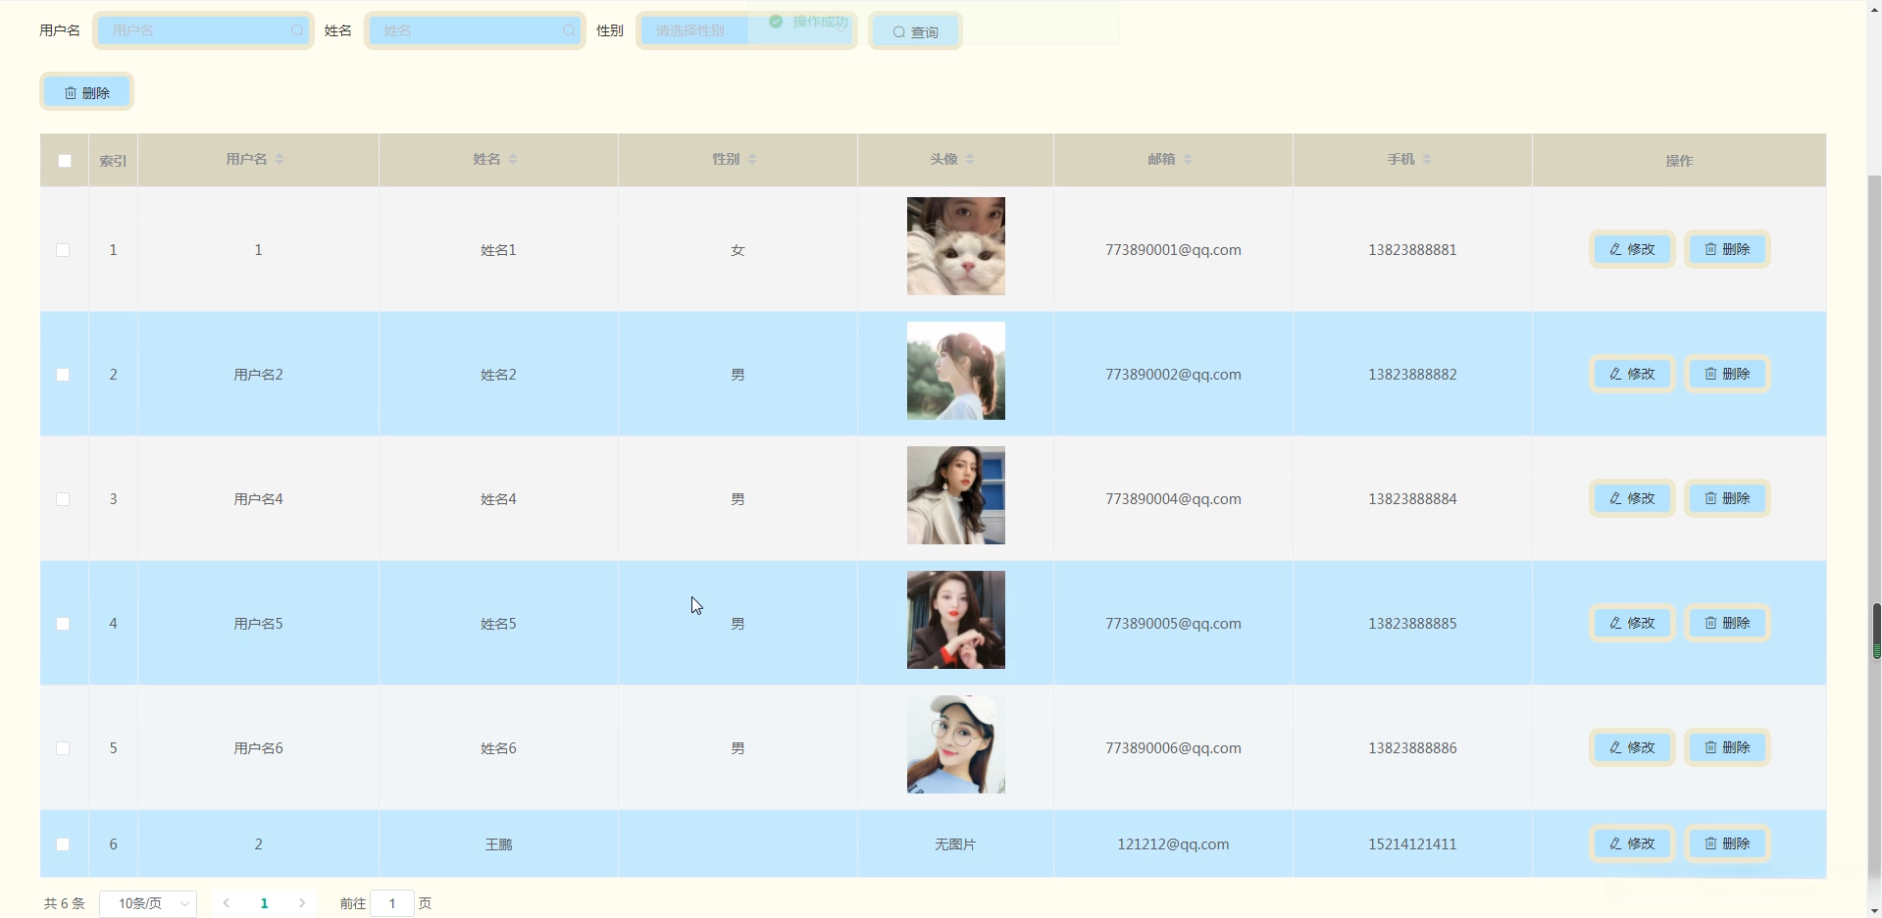Go to previous page arrow
Screen dimensions: 1882x918
(x=227, y=903)
